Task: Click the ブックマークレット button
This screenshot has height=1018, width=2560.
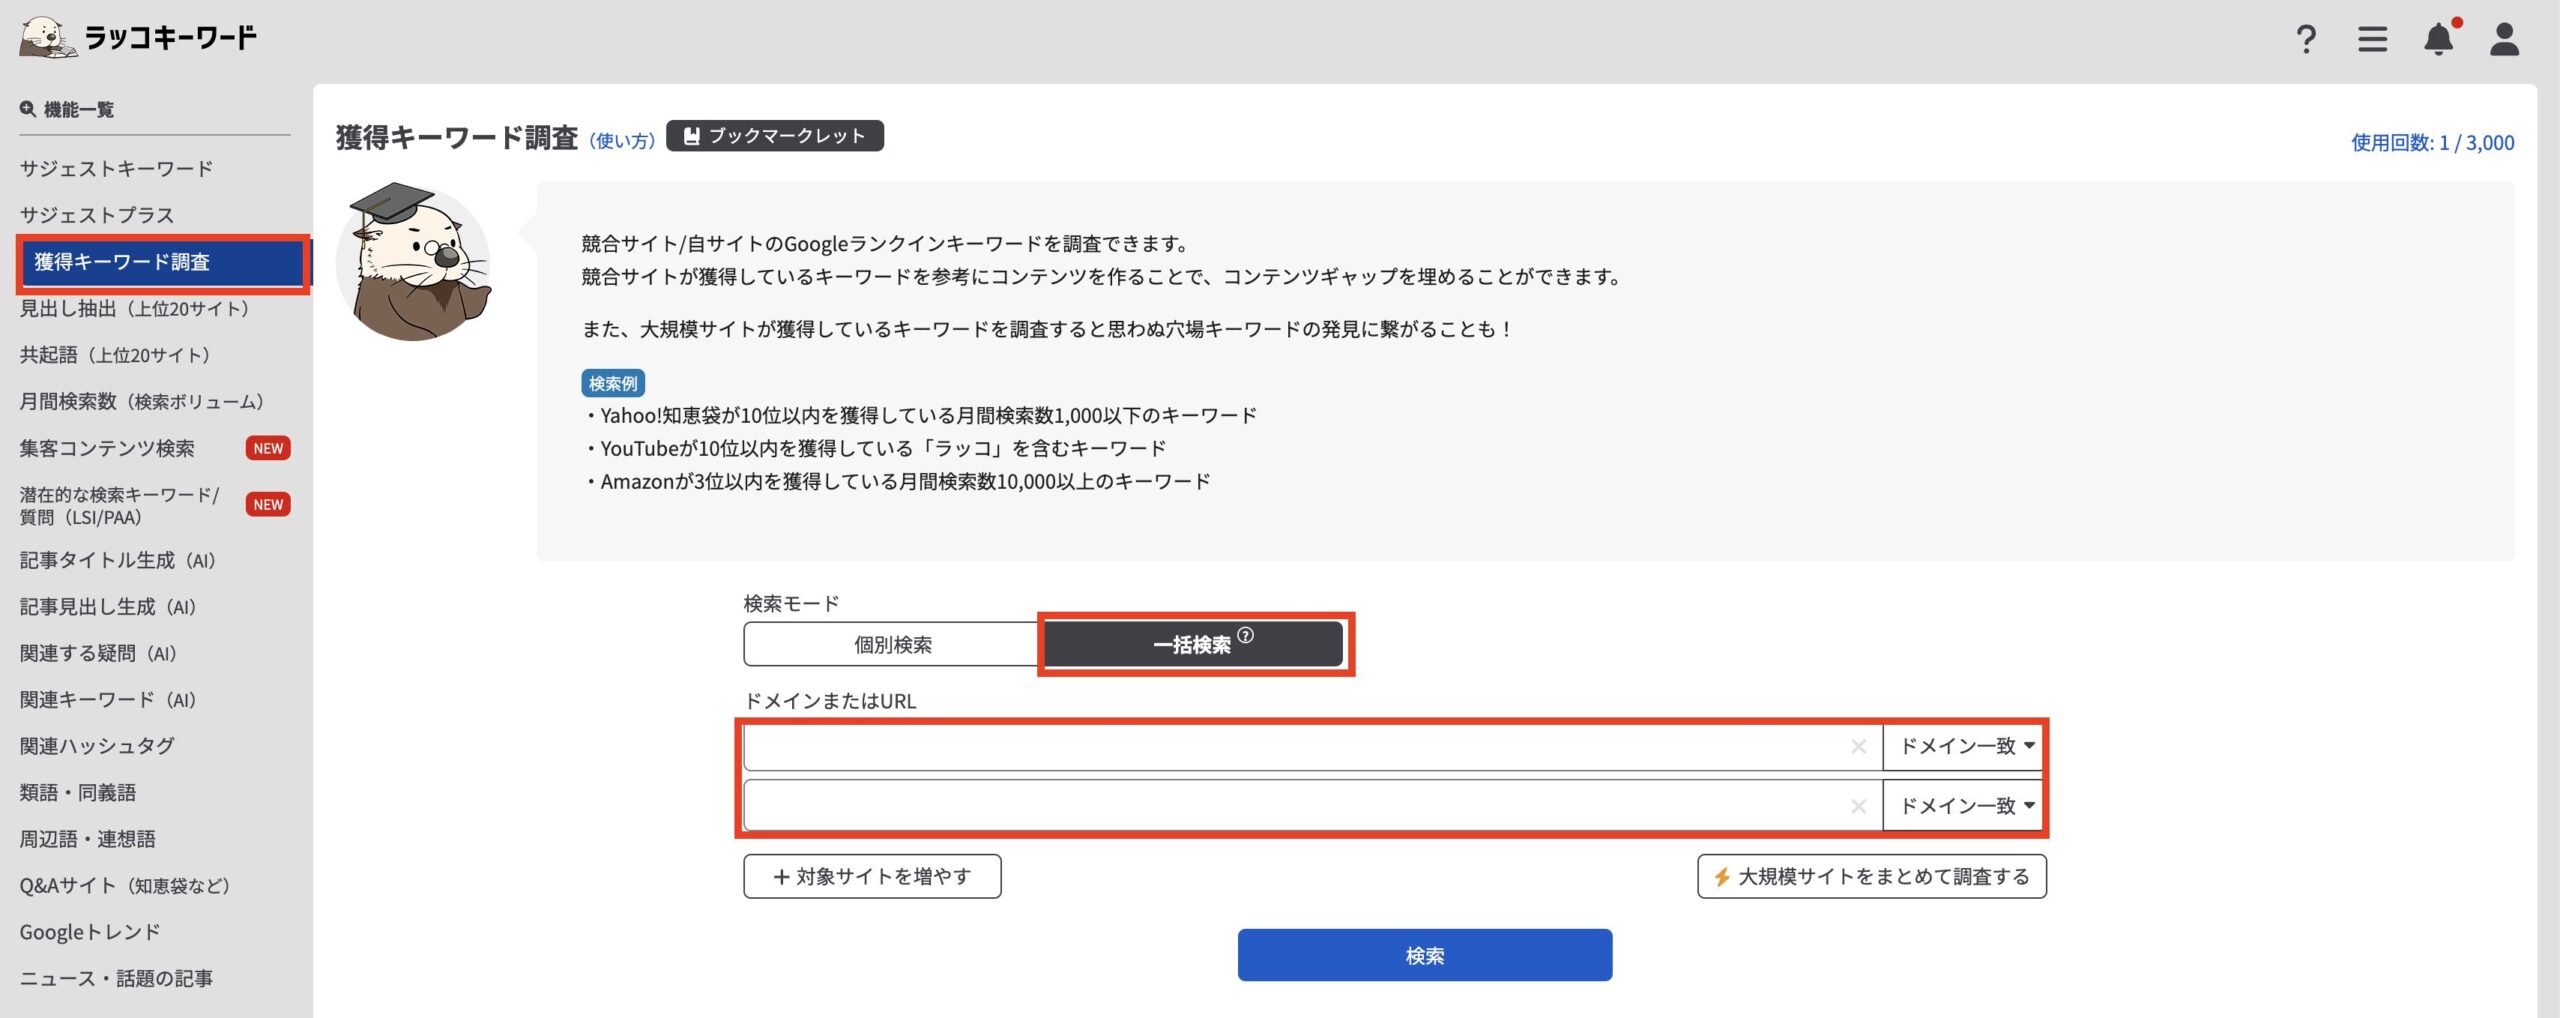Action: [x=775, y=136]
